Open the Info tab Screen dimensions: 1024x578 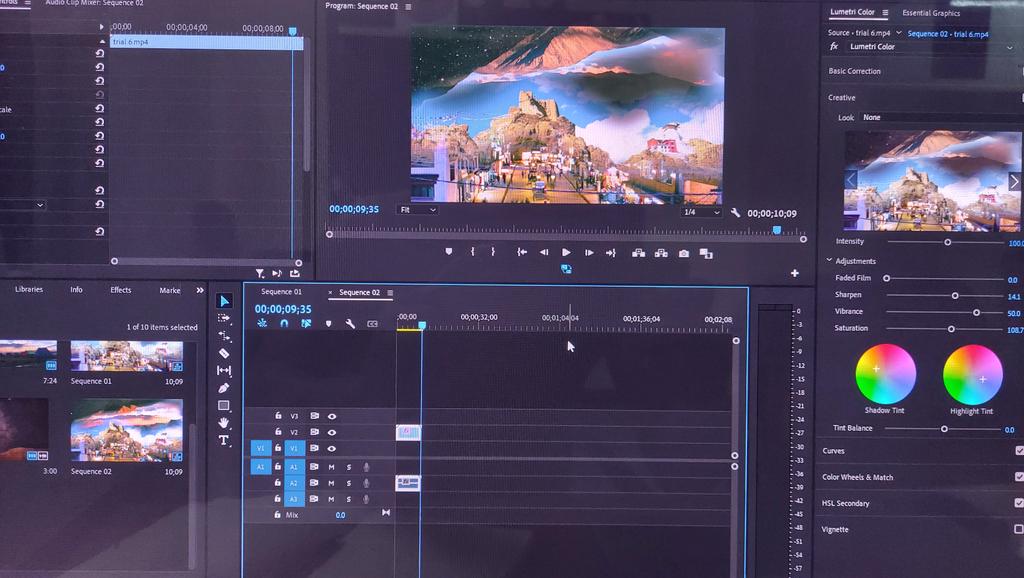click(76, 289)
